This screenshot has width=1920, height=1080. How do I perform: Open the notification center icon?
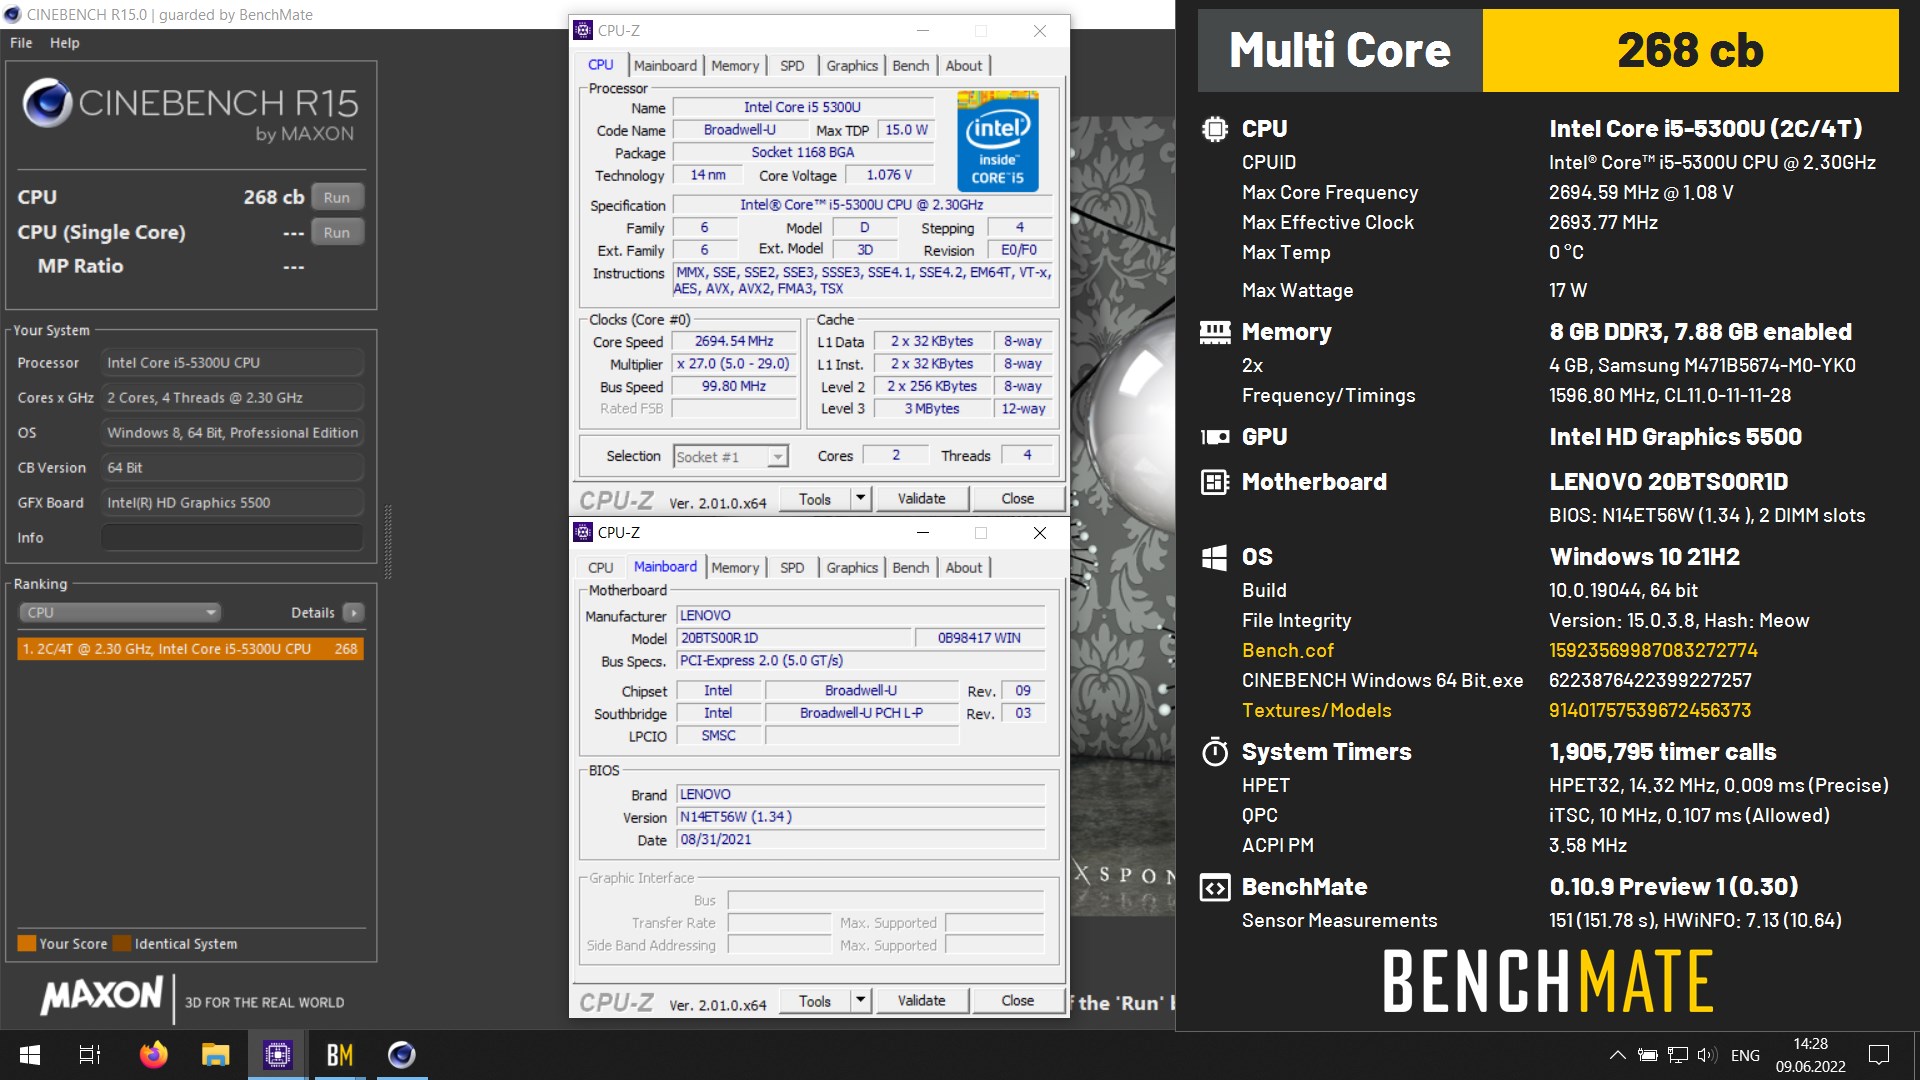[x=1879, y=1055]
